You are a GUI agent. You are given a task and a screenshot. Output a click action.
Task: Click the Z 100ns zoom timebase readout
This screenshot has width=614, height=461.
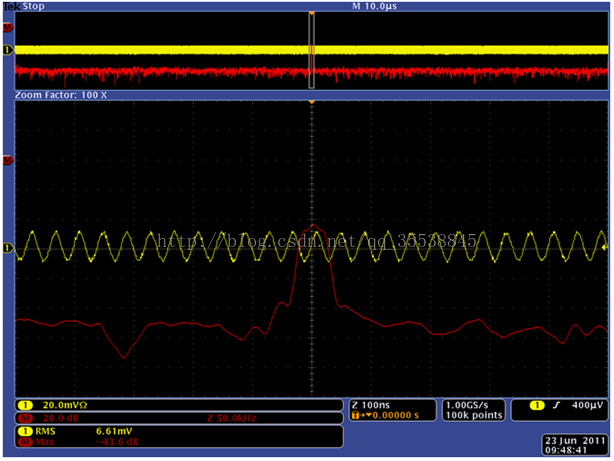(x=370, y=405)
